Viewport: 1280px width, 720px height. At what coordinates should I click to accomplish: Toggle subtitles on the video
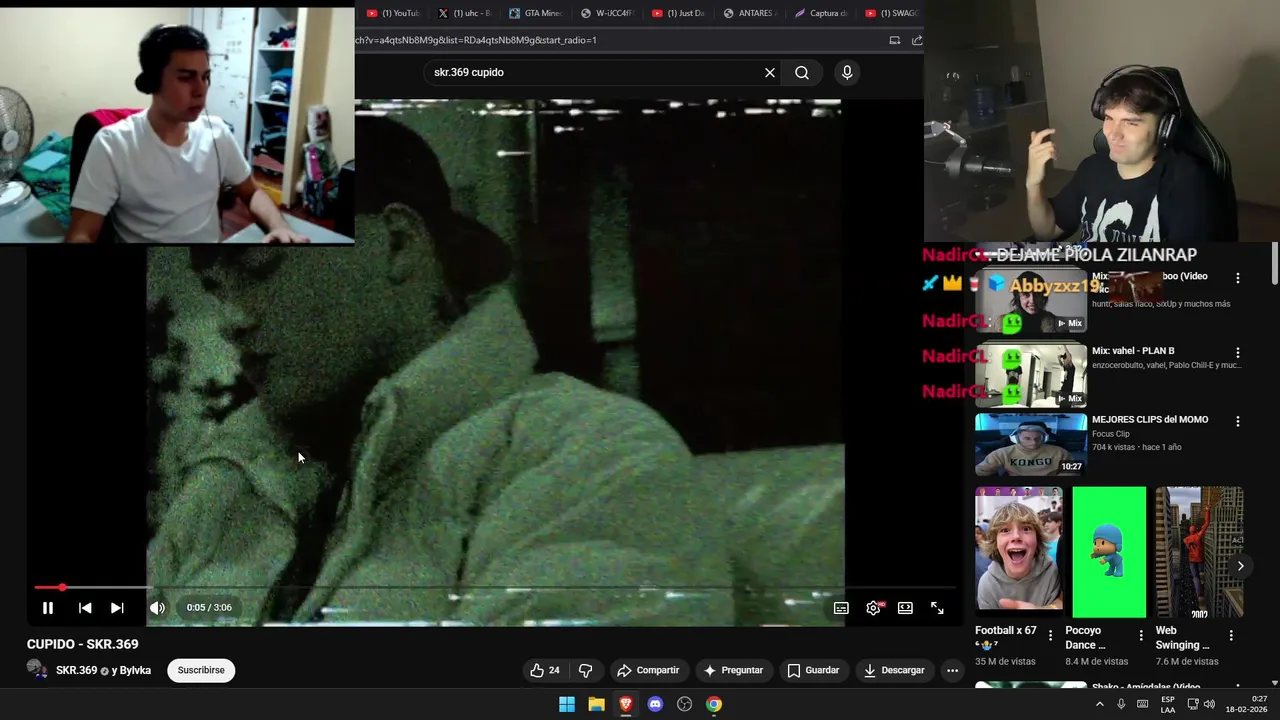pos(841,608)
